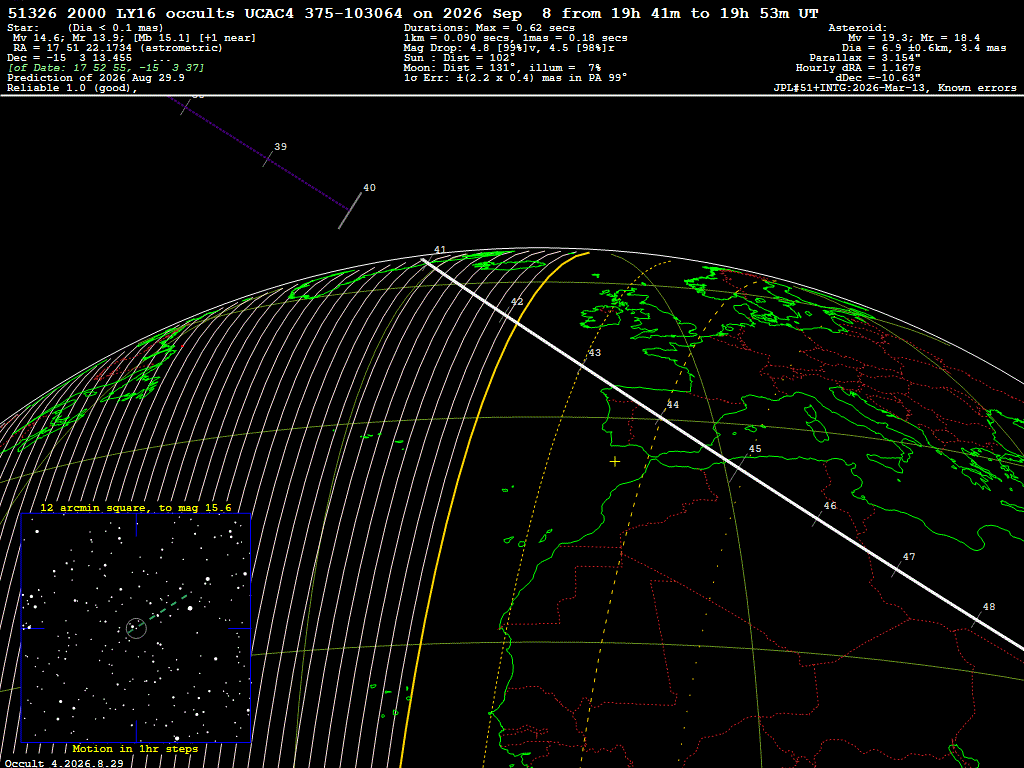Click the green dashed asteroid motion line
The height and width of the screenshot is (768, 1024).
[x=167, y=607]
